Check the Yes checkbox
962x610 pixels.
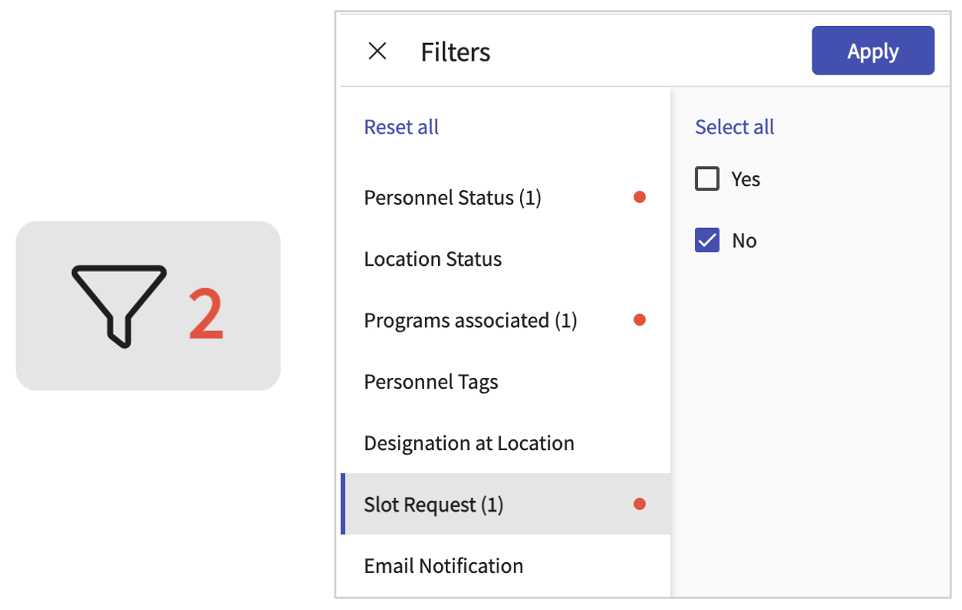(707, 179)
